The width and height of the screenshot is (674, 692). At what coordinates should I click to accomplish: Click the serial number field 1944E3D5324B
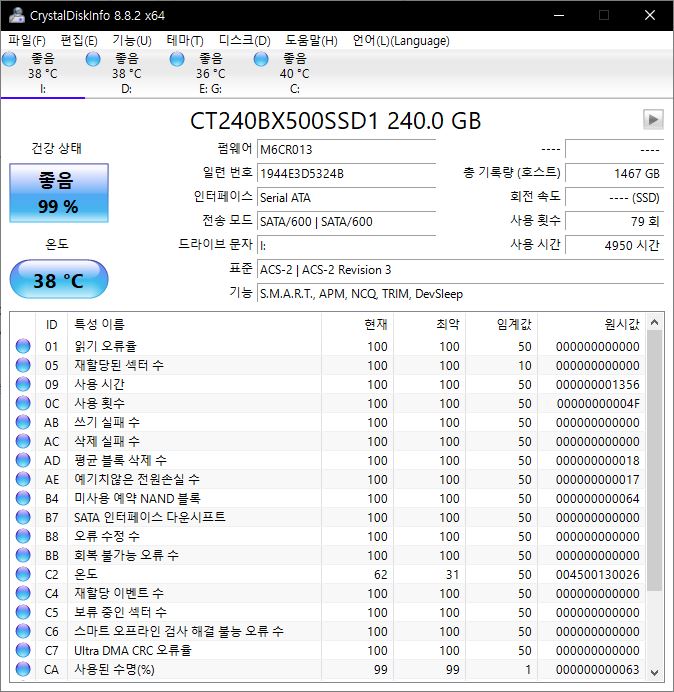pos(346,173)
